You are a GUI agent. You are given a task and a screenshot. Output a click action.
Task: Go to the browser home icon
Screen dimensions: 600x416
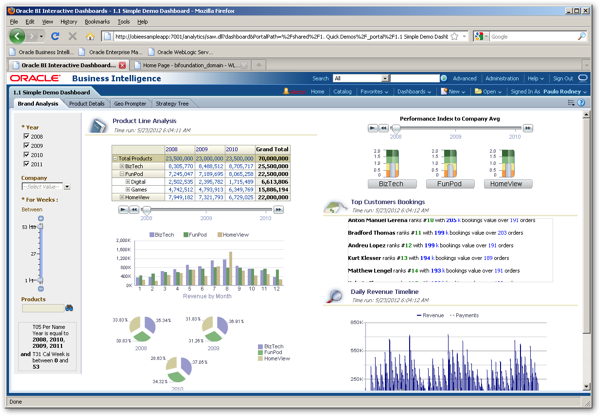[90, 36]
